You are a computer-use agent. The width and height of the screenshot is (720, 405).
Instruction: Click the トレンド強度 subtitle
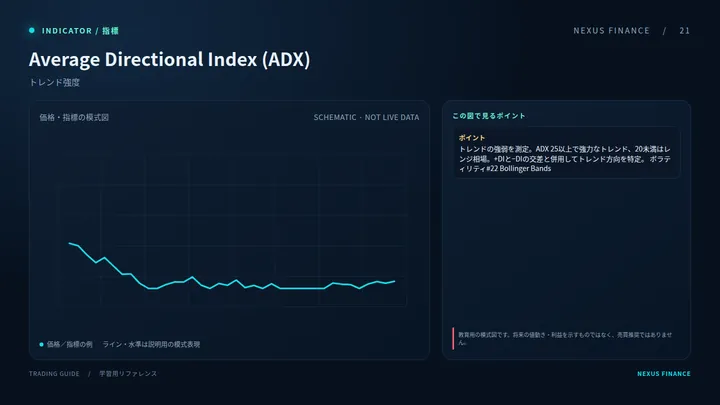pyautogui.click(x=54, y=83)
